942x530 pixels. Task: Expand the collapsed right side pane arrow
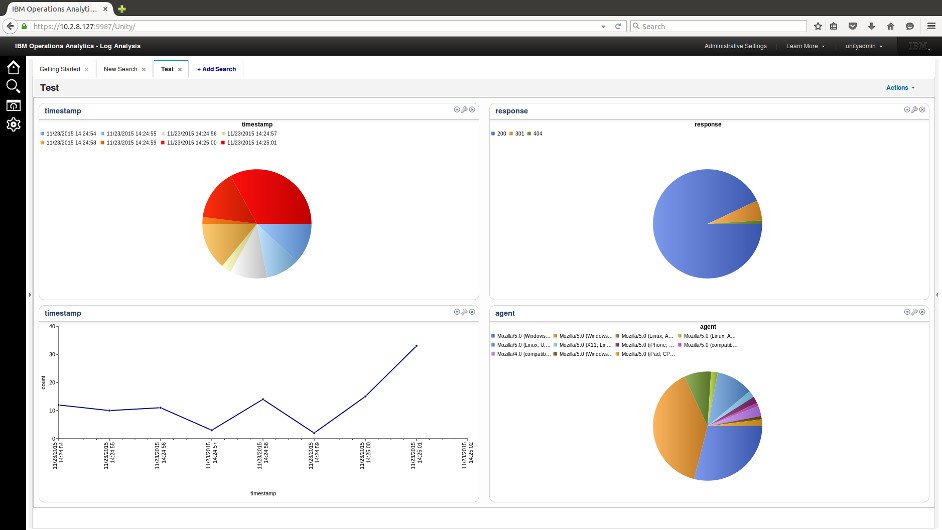937,295
